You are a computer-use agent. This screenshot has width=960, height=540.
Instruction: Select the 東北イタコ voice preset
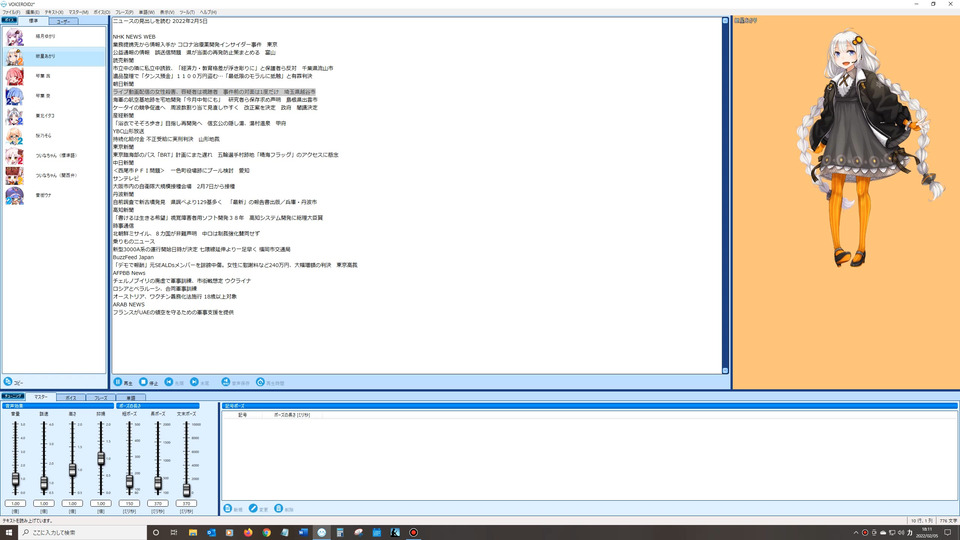[x=54, y=116]
